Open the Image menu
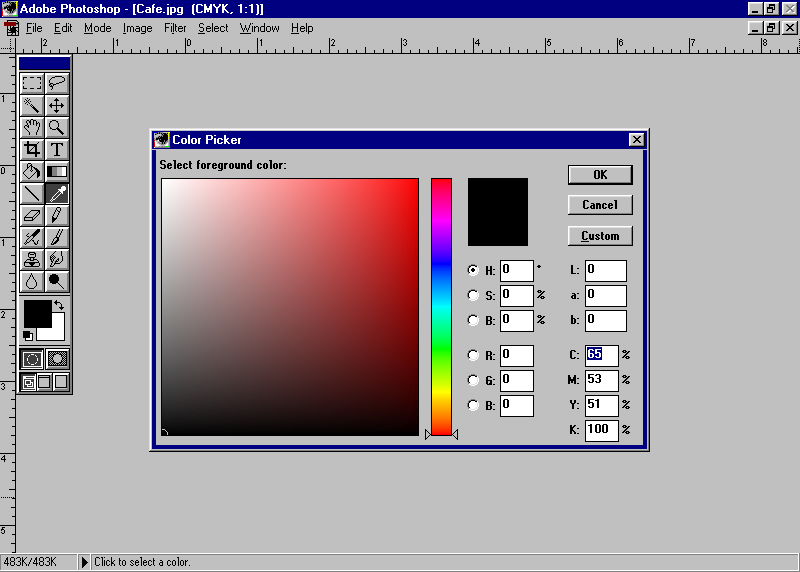This screenshot has width=800, height=572. [137, 28]
